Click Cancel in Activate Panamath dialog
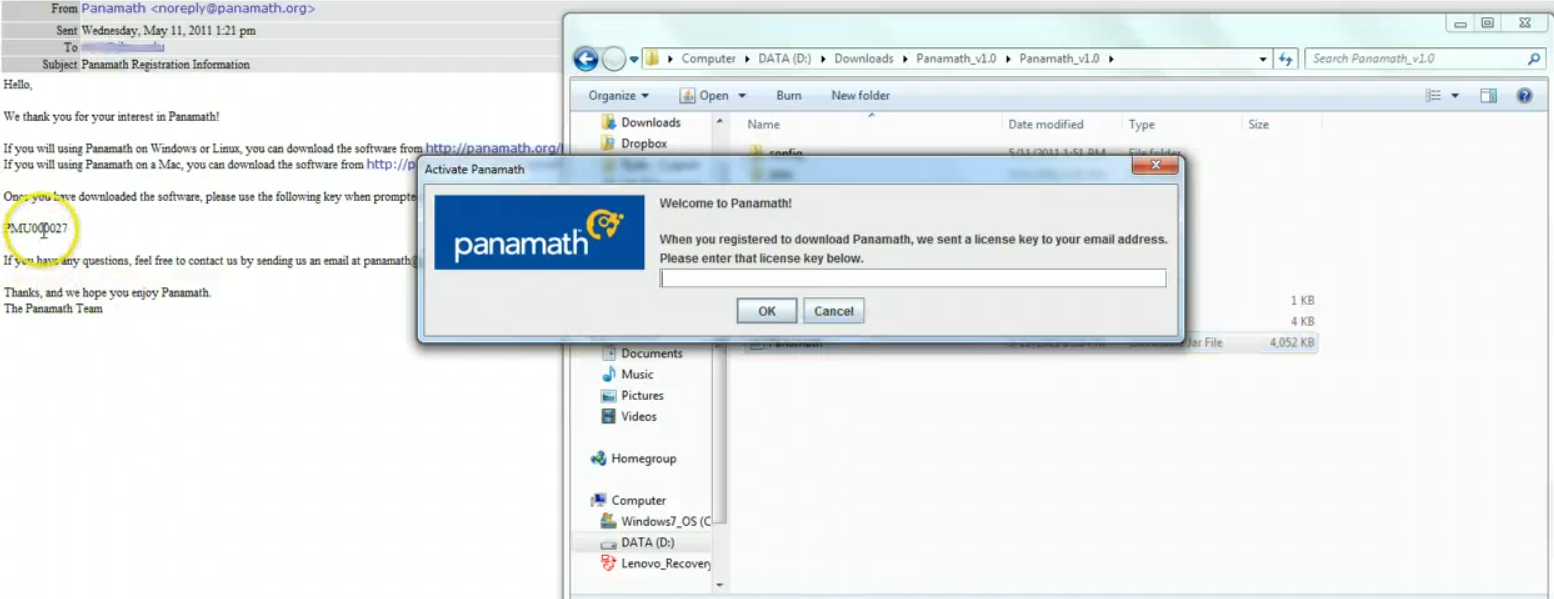1554x599 pixels. pyautogui.click(x=834, y=311)
